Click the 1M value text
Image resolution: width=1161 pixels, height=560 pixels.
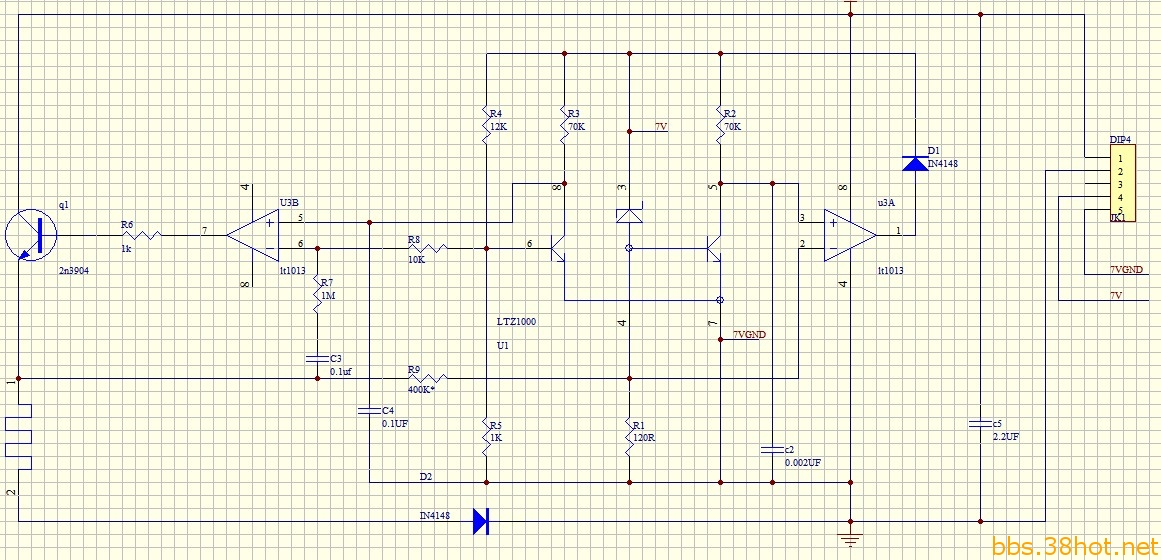click(x=328, y=295)
